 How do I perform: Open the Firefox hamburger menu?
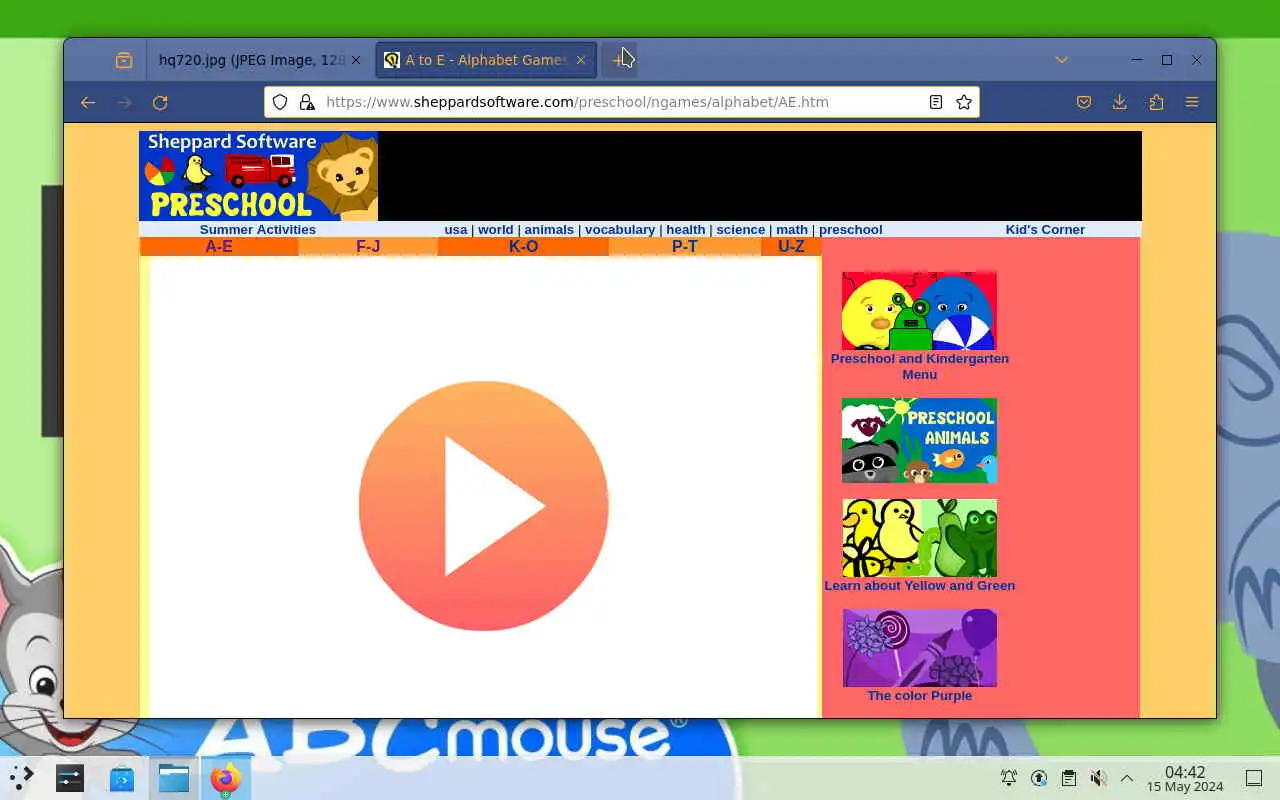click(x=1192, y=102)
